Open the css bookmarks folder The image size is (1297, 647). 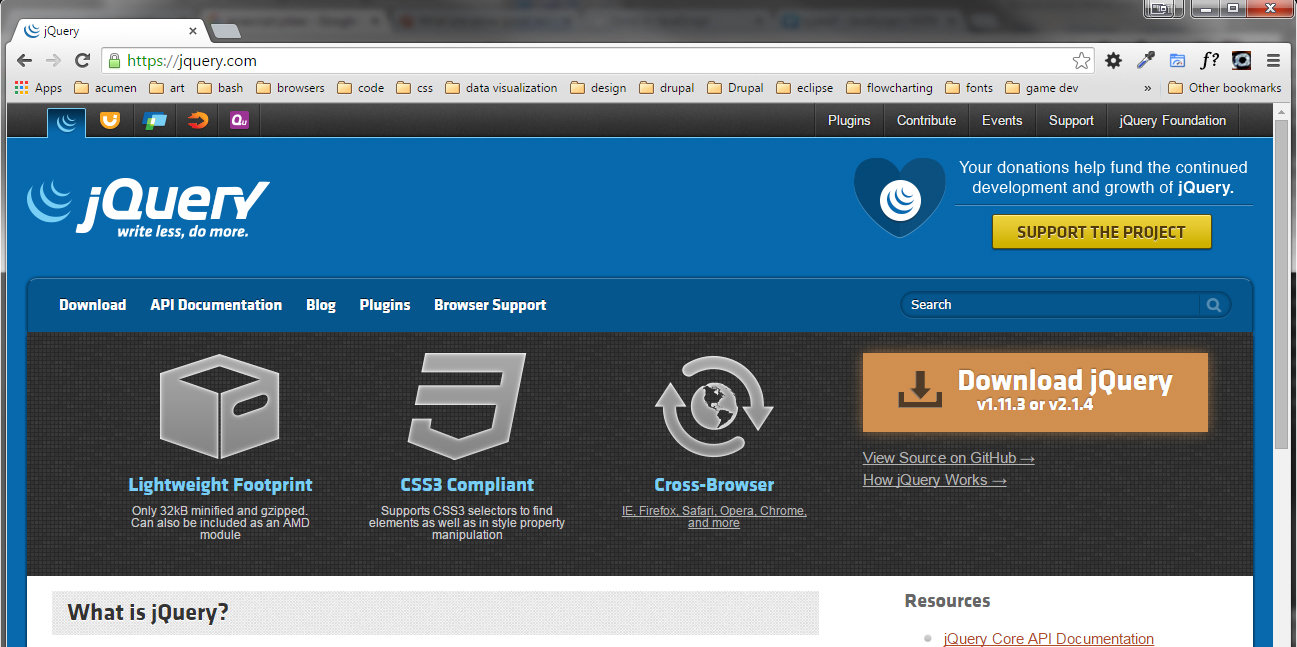415,88
